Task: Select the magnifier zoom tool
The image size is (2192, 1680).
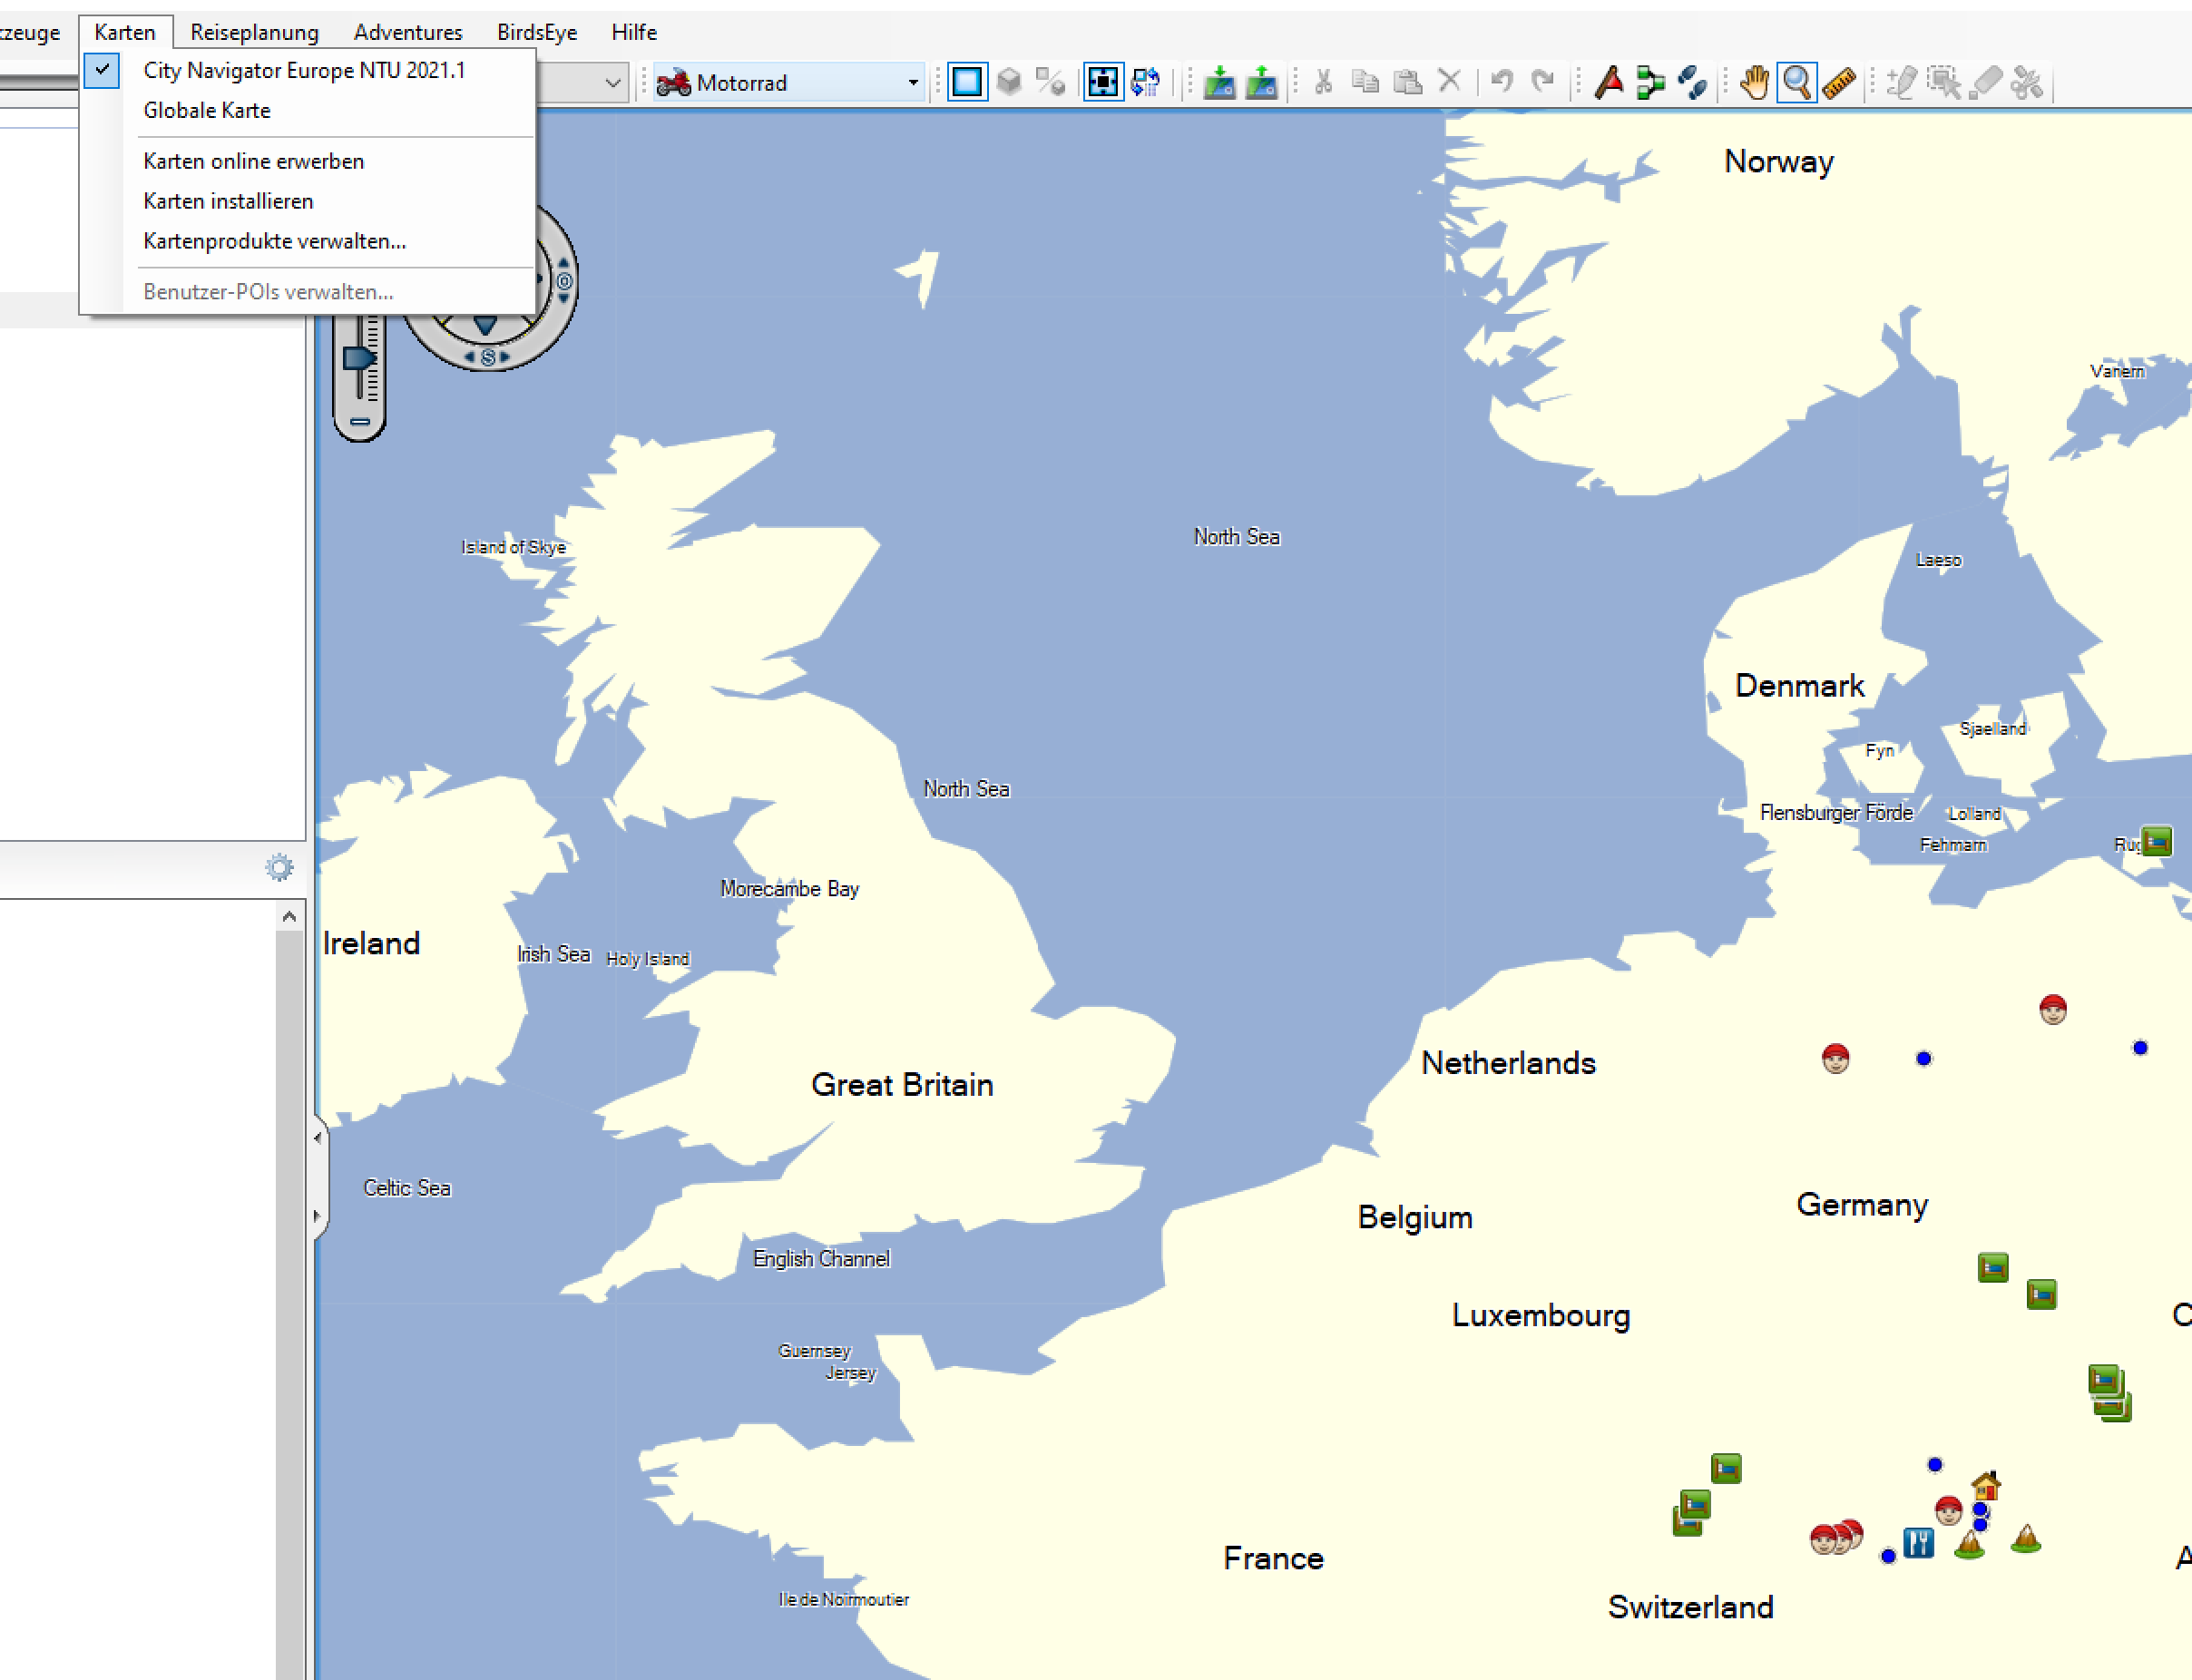Action: point(1797,82)
